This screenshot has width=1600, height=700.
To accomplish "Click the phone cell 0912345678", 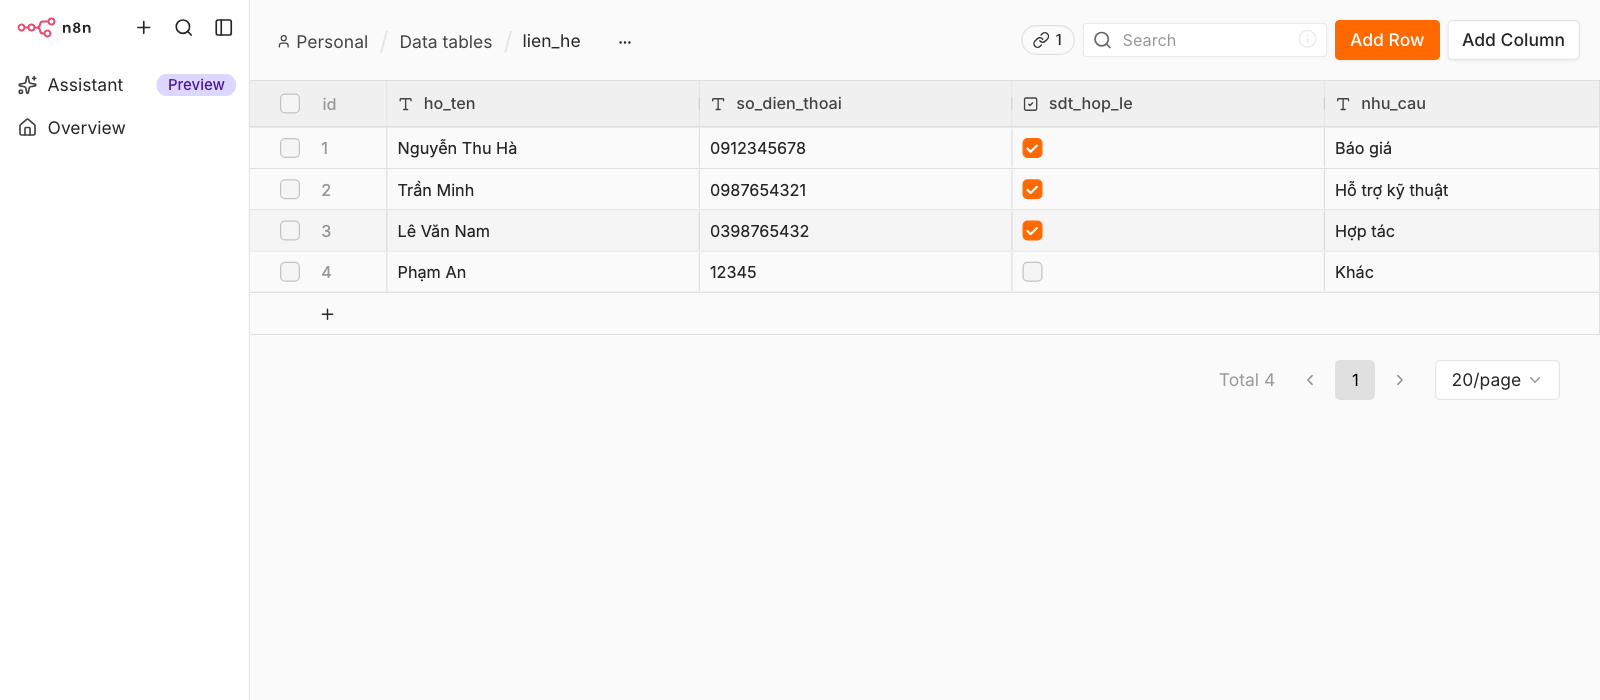I will click(x=855, y=148).
